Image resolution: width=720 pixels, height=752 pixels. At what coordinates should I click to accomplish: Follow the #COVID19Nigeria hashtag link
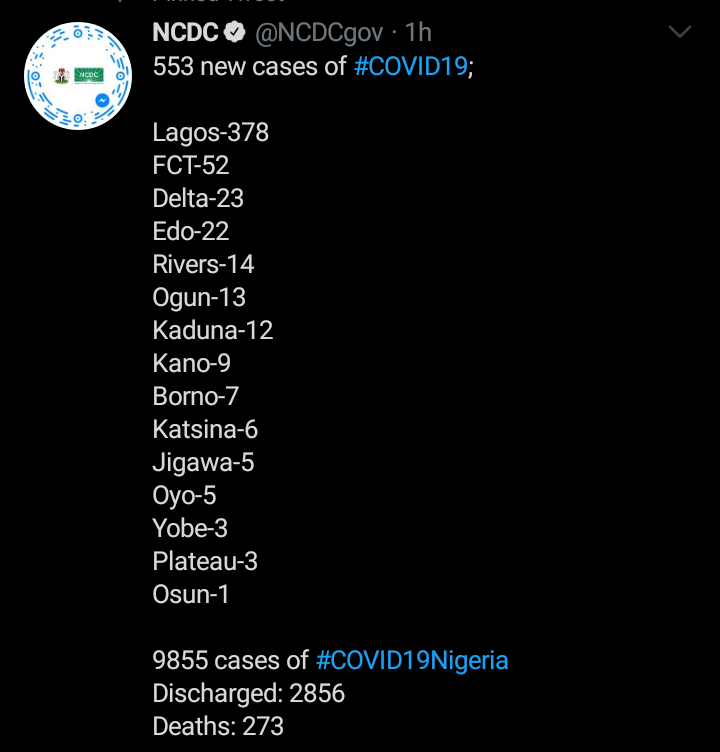pos(412,661)
